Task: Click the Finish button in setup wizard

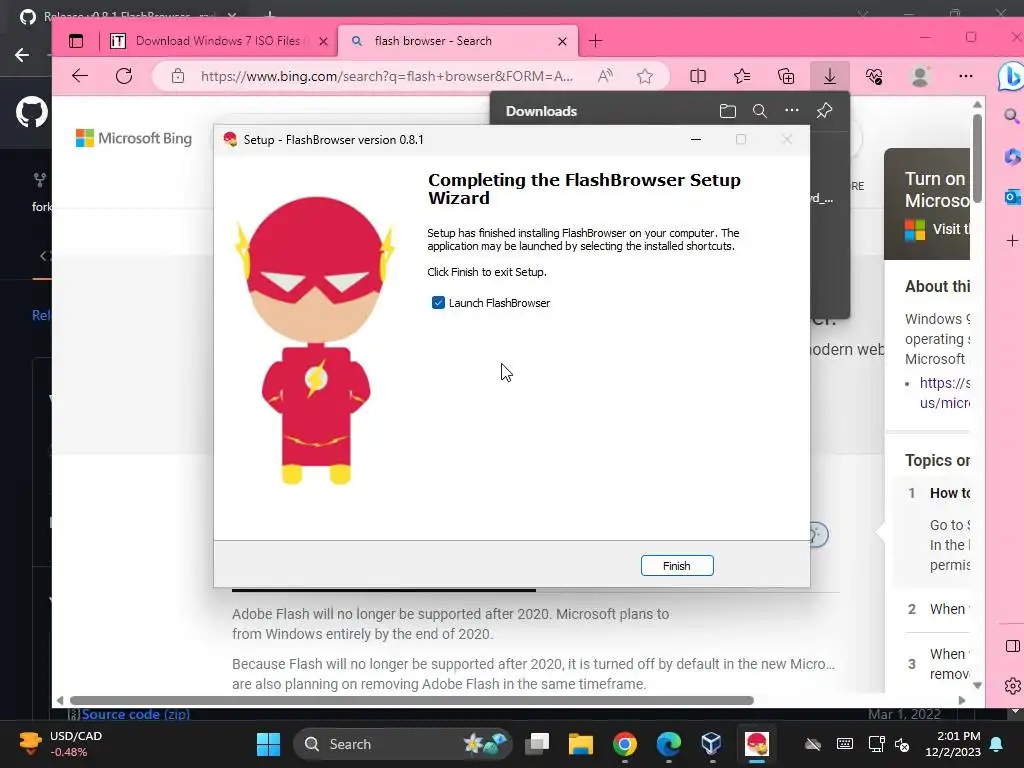Action: point(677,566)
